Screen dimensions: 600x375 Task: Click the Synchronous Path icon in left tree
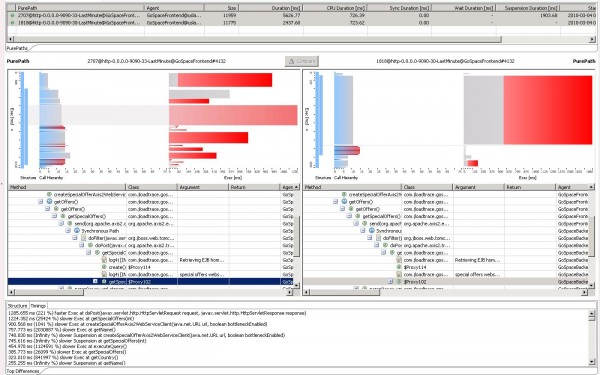(77, 231)
